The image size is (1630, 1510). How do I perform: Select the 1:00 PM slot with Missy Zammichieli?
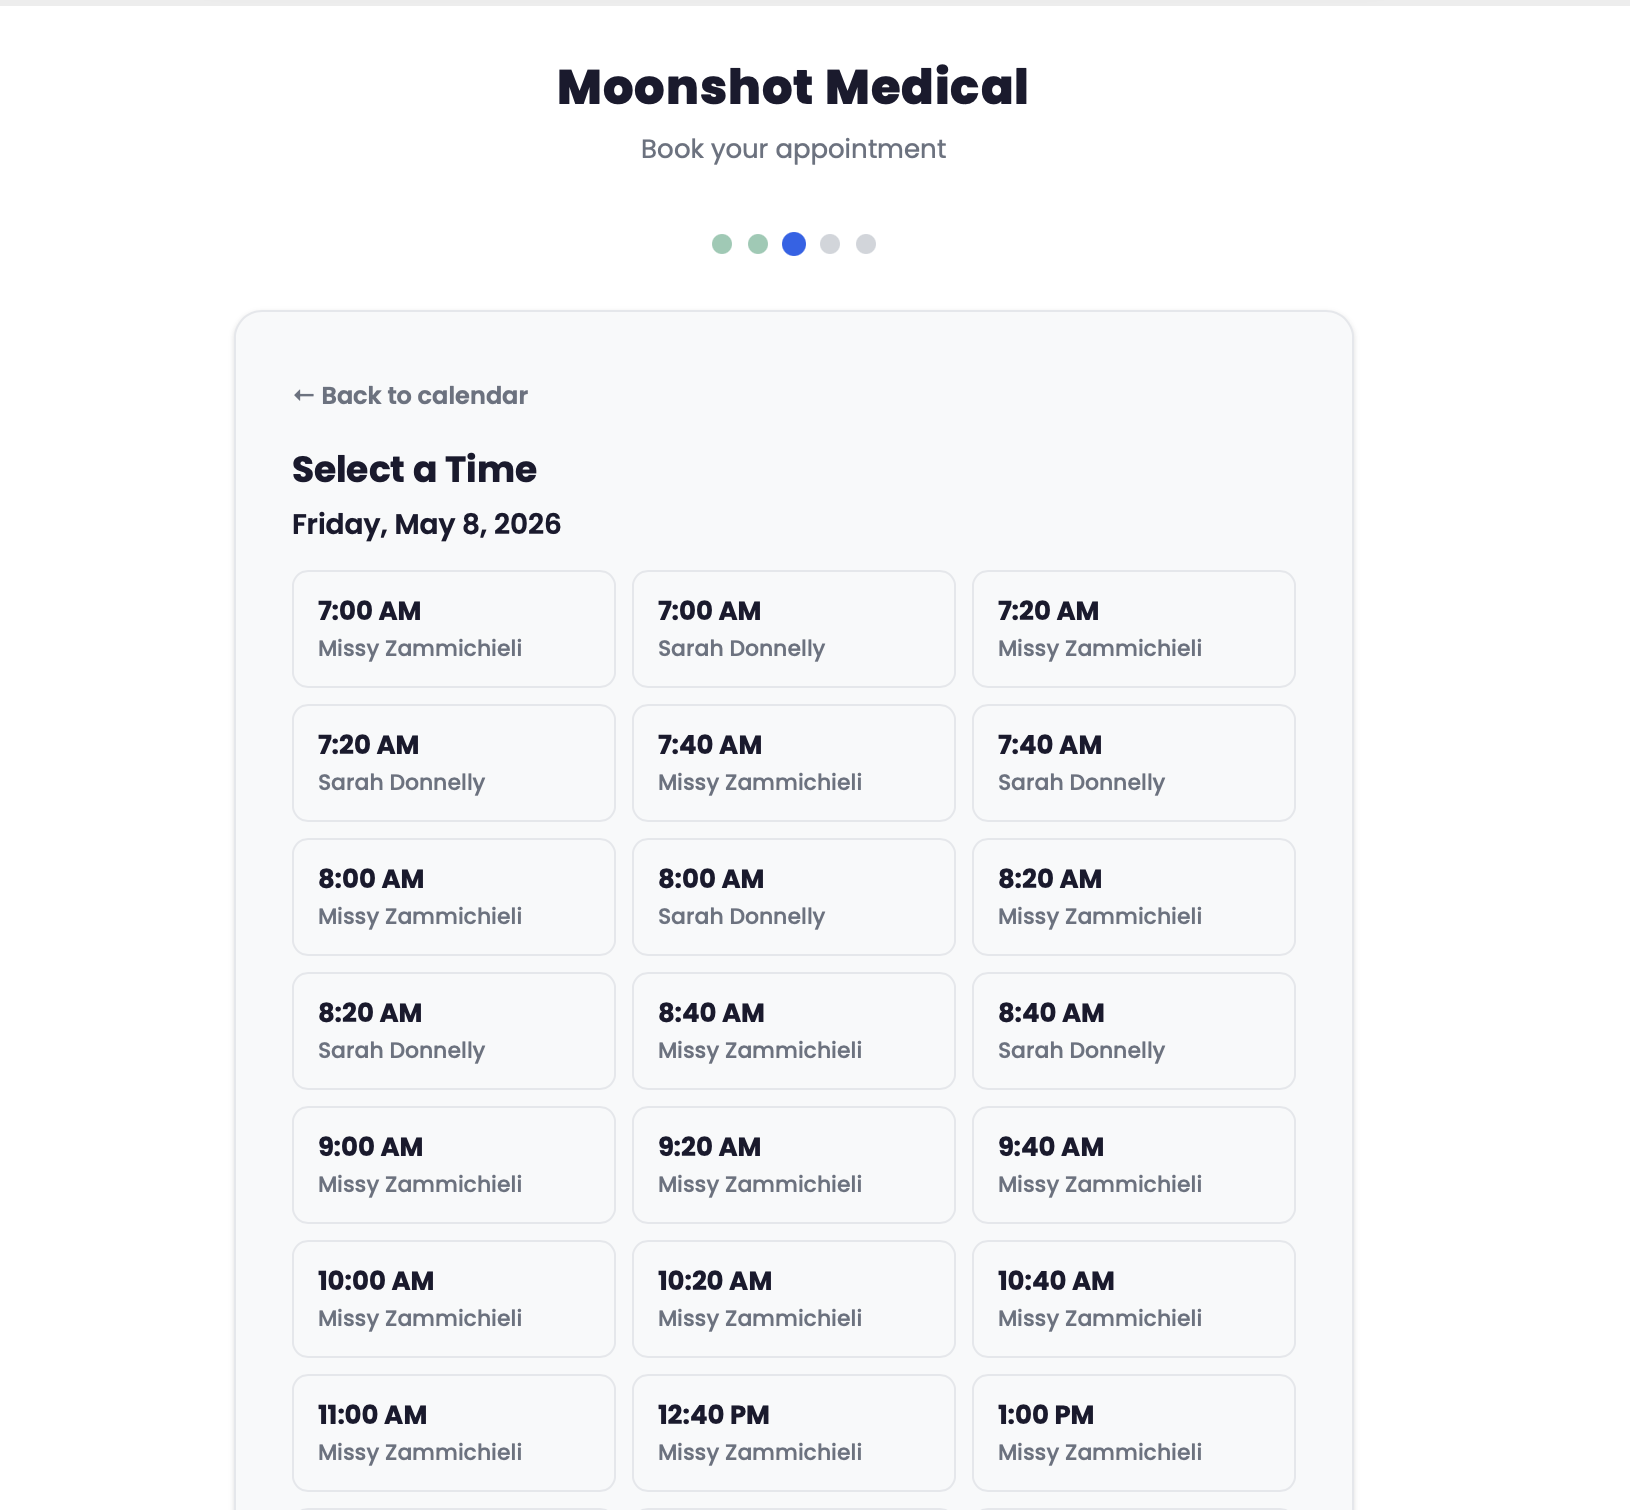tap(1133, 1432)
